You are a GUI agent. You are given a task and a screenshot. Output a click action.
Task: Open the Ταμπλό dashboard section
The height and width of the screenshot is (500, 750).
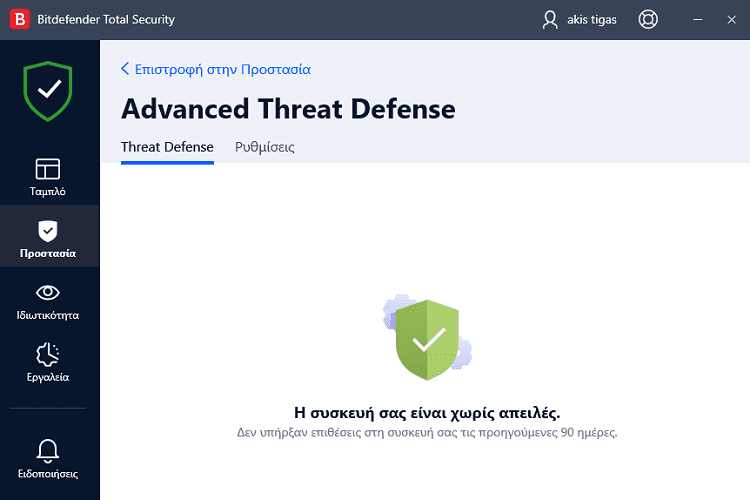(x=48, y=178)
